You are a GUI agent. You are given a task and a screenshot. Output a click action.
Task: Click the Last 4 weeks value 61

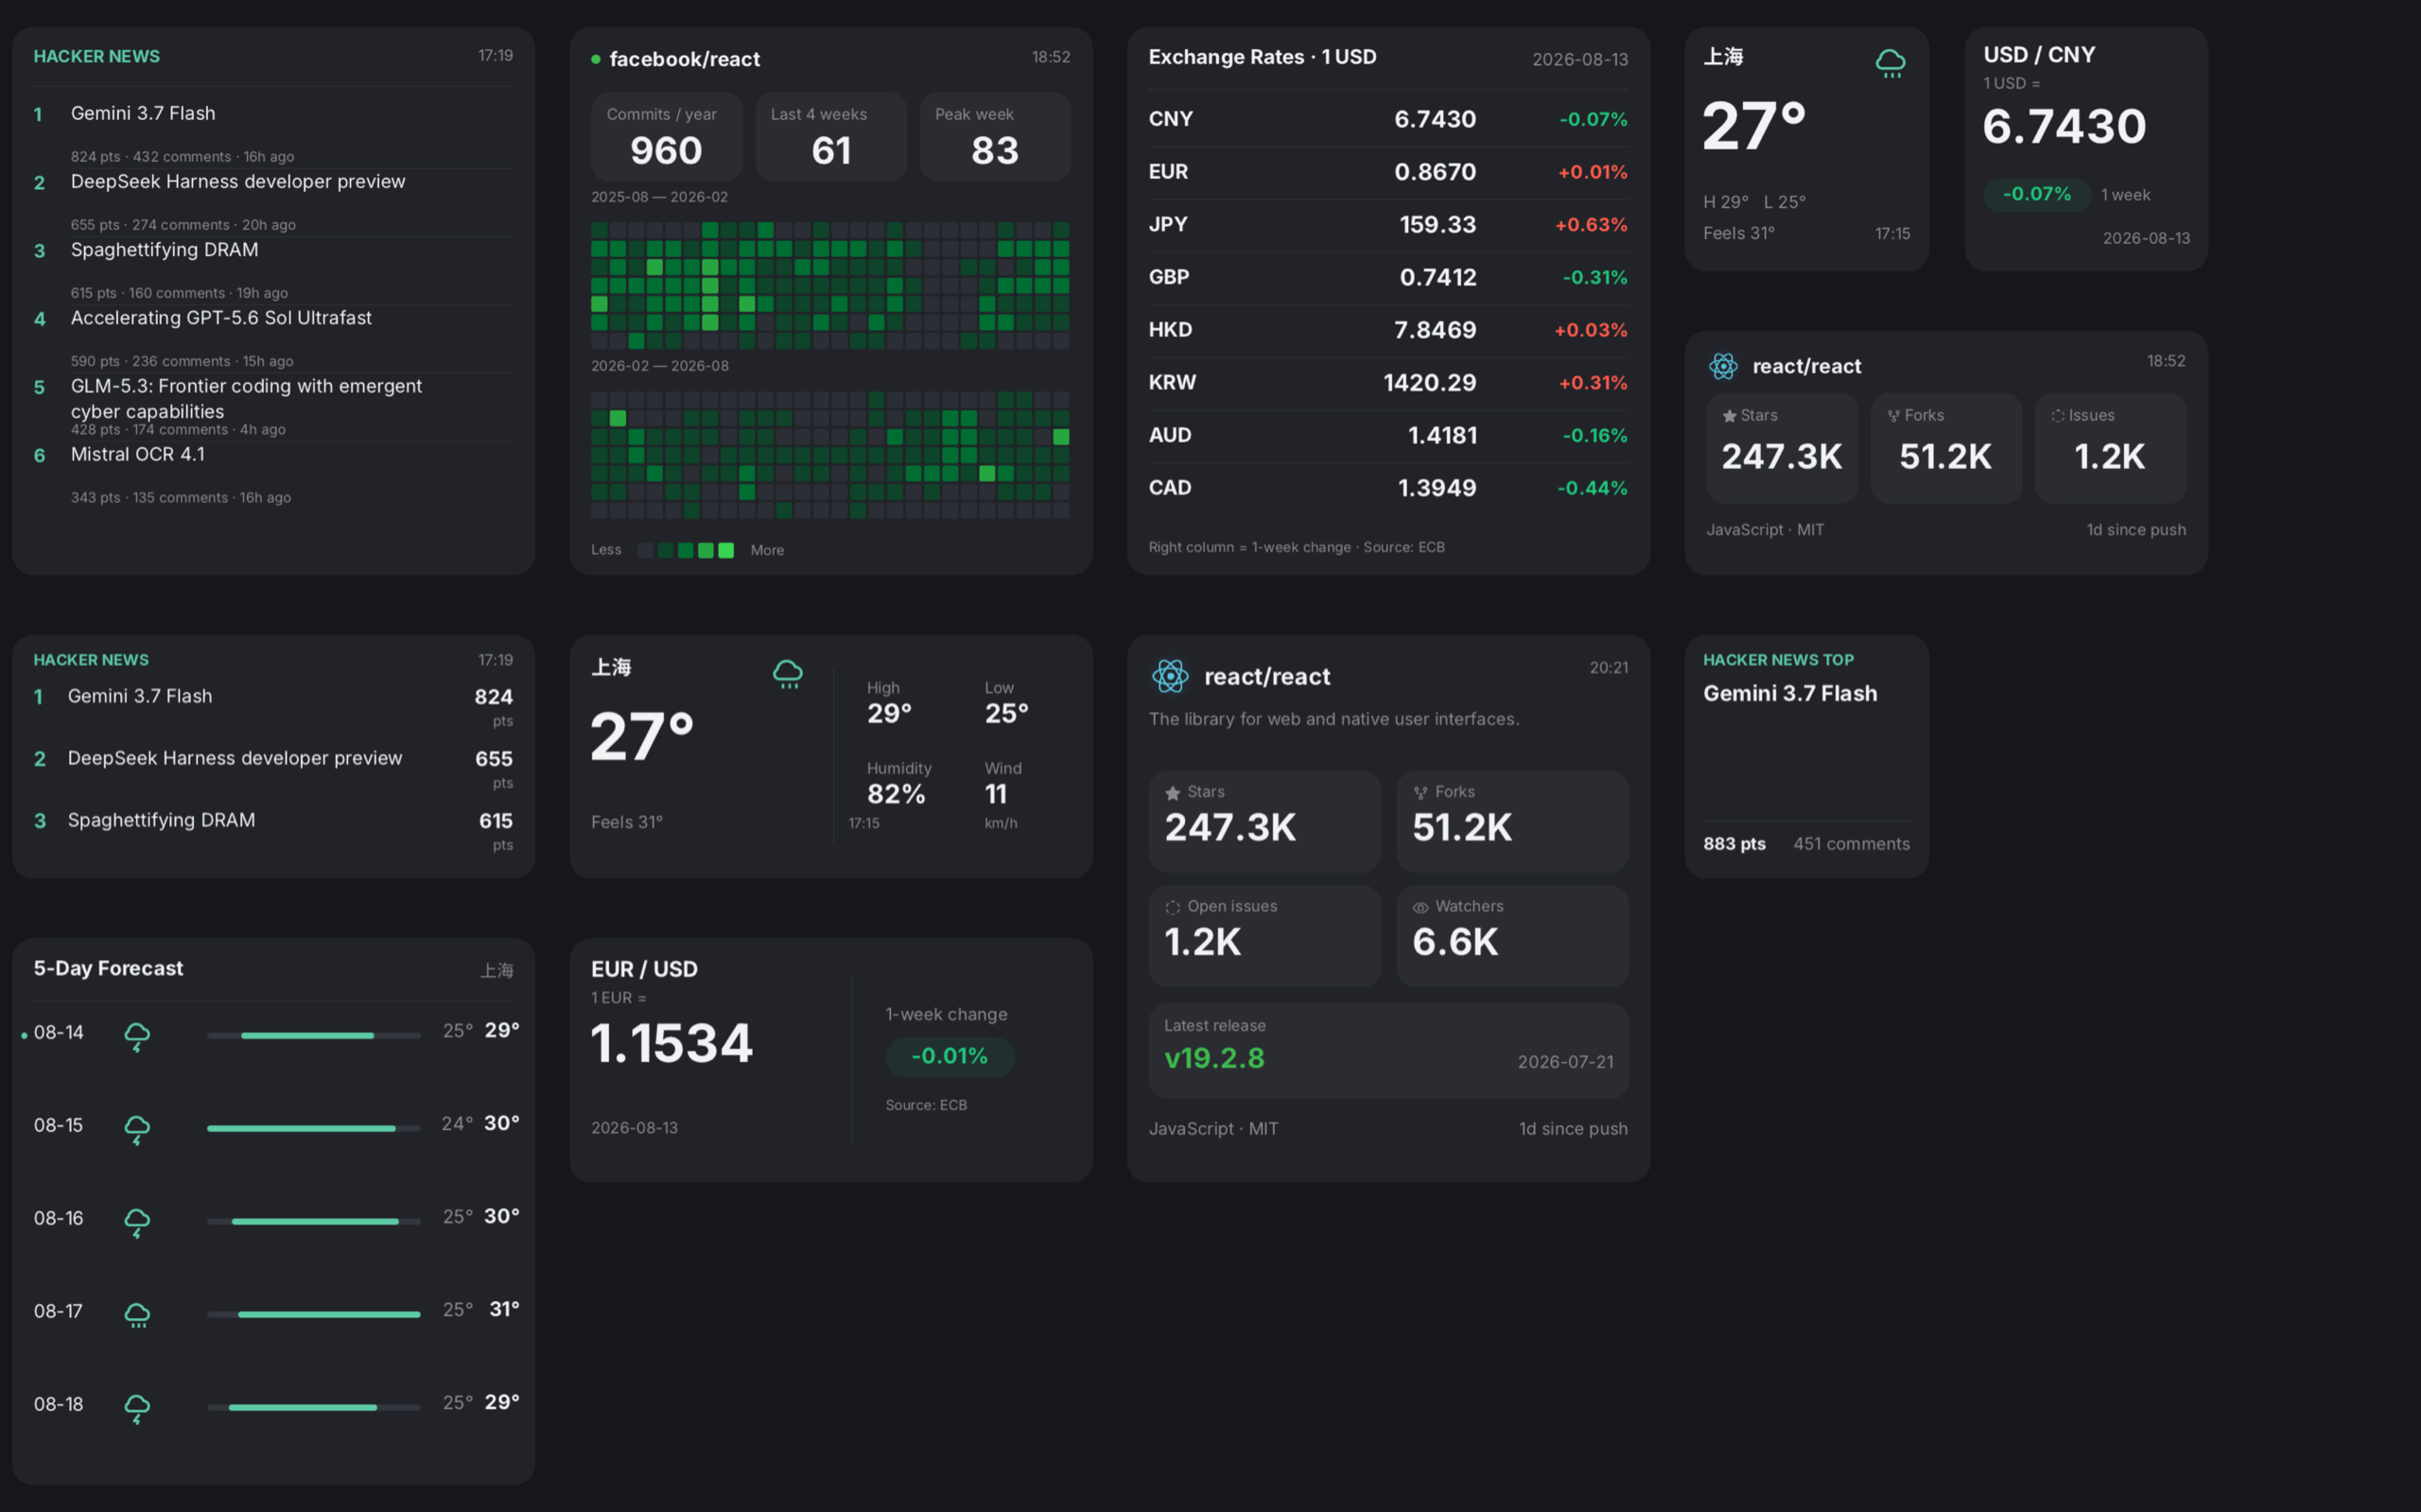tap(831, 151)
